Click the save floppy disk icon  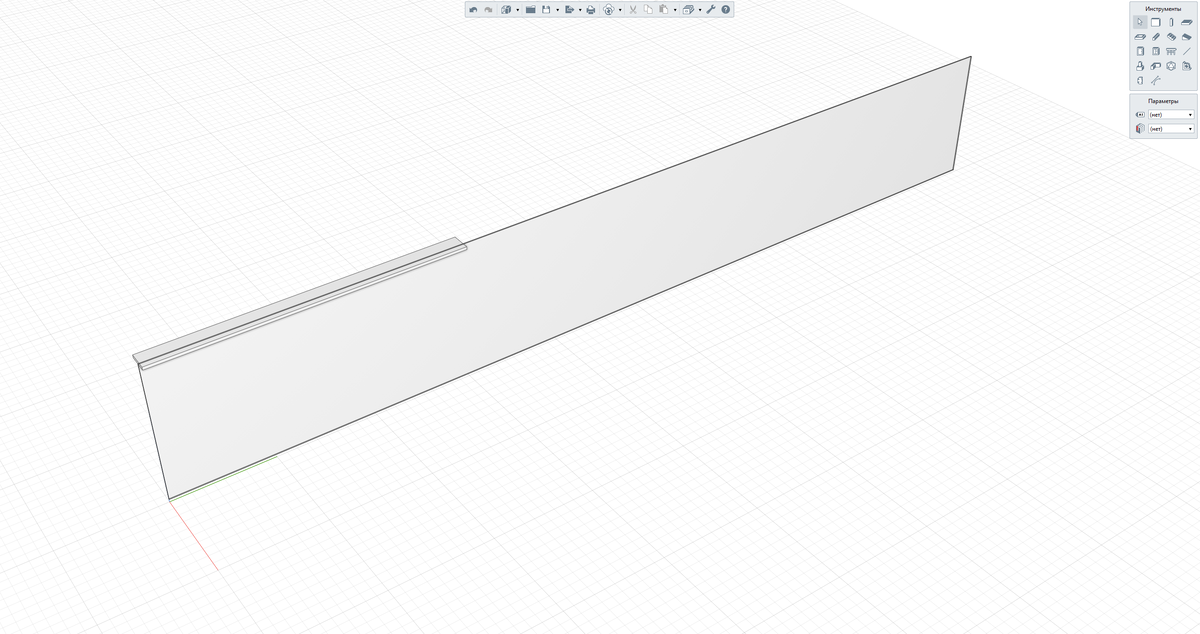(x=546, y=10)
